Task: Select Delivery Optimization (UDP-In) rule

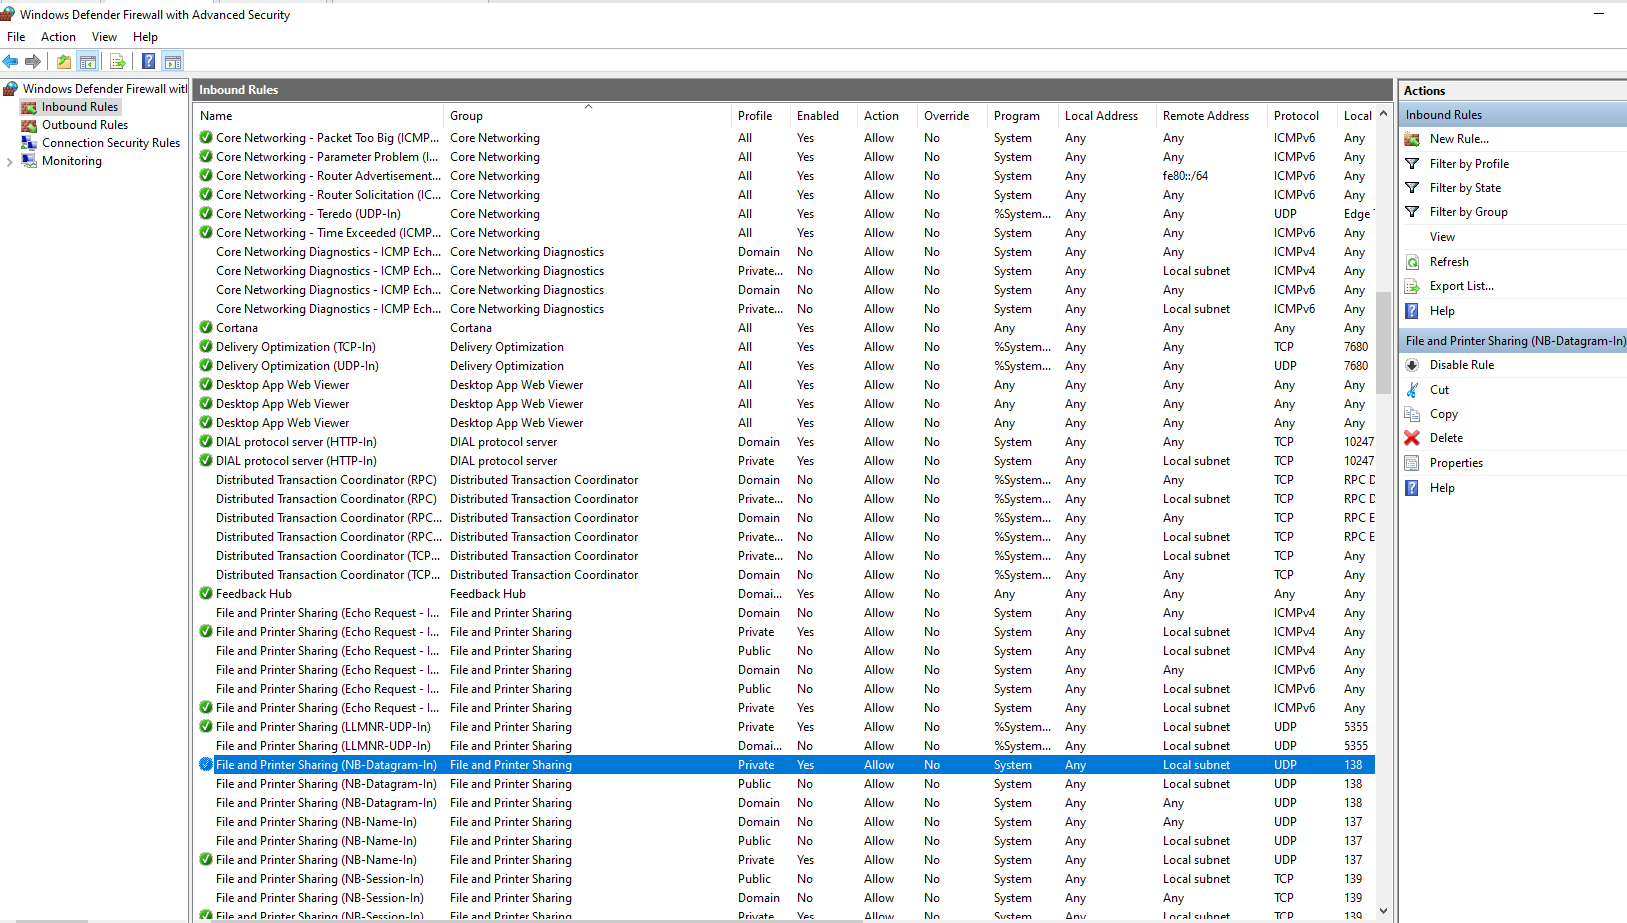Action: click(785, 366)
